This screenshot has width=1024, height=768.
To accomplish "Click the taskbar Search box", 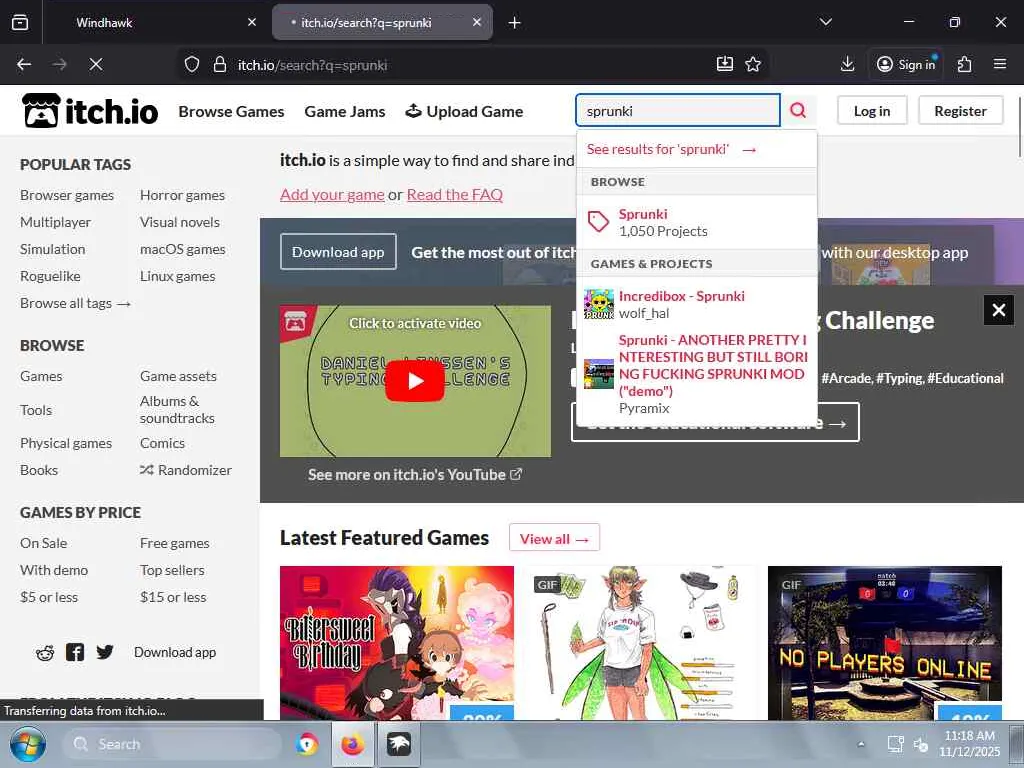I will coord(172,744).
